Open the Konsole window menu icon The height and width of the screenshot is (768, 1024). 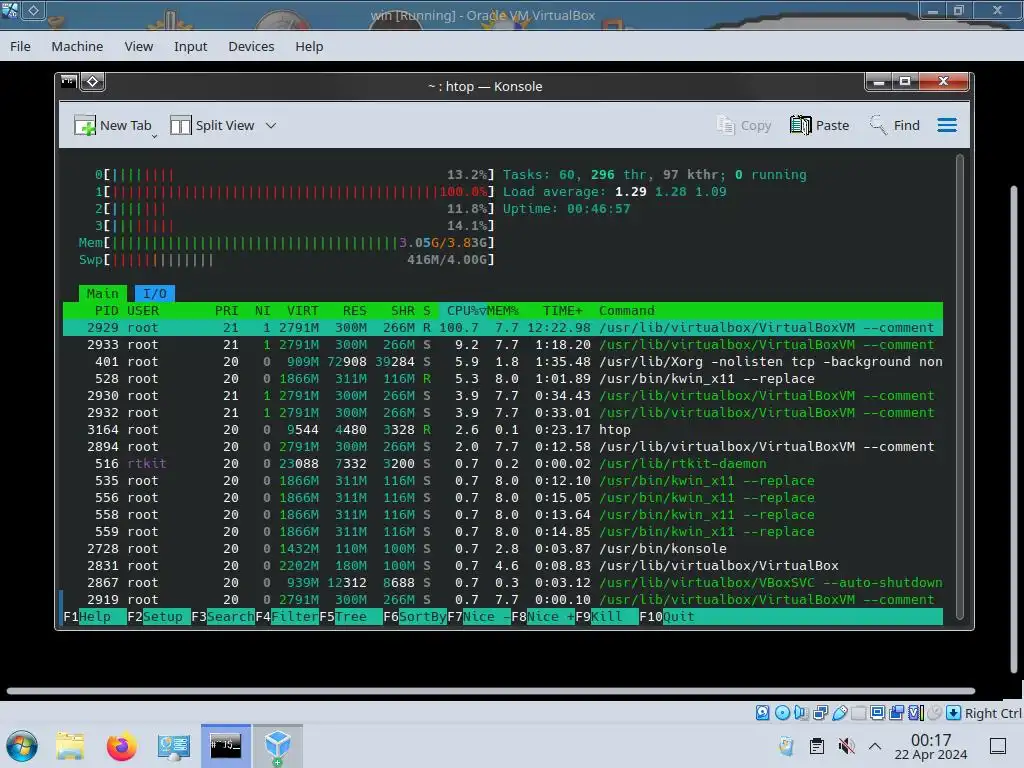[x=69, y=82]
